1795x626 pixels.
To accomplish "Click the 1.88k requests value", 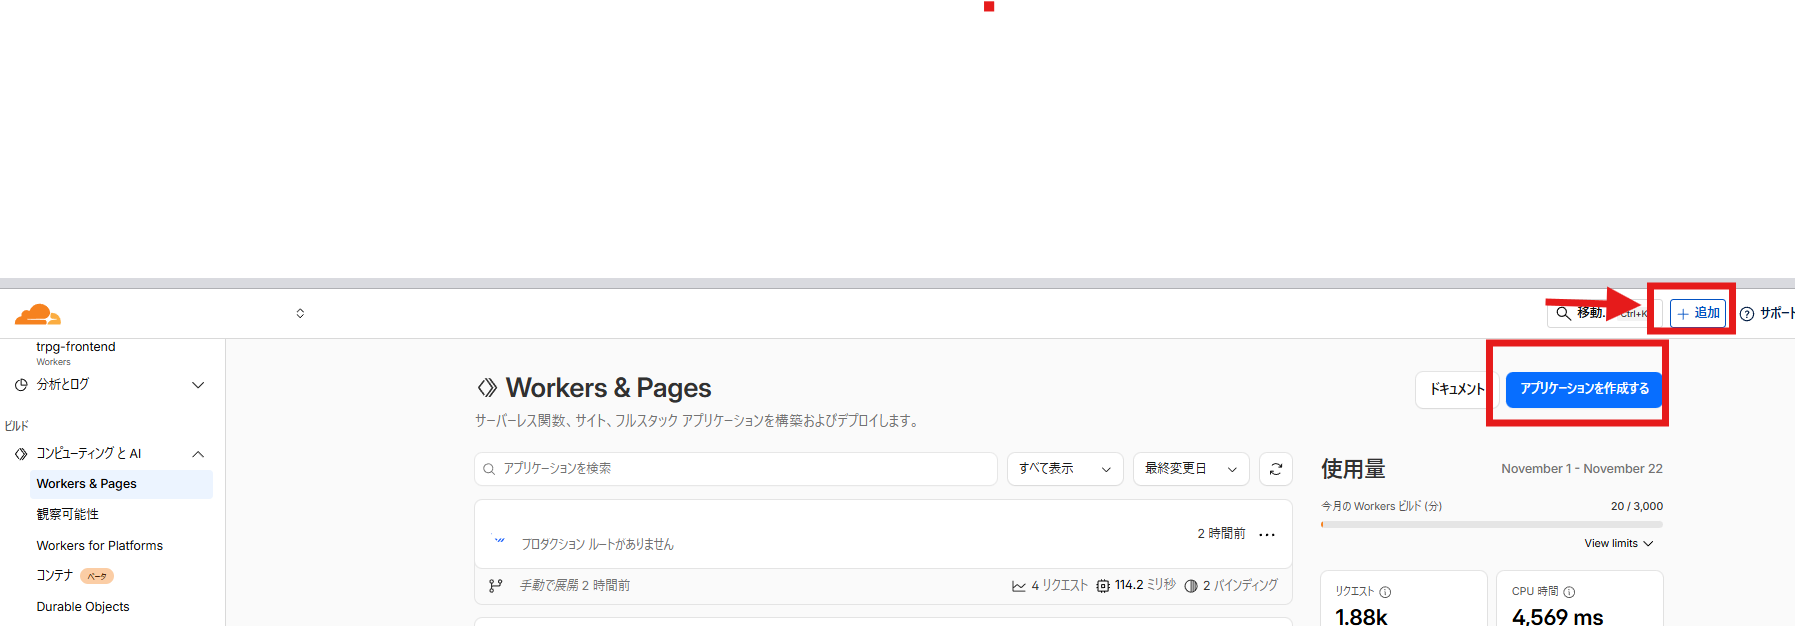I will (x=1361, y=617).
